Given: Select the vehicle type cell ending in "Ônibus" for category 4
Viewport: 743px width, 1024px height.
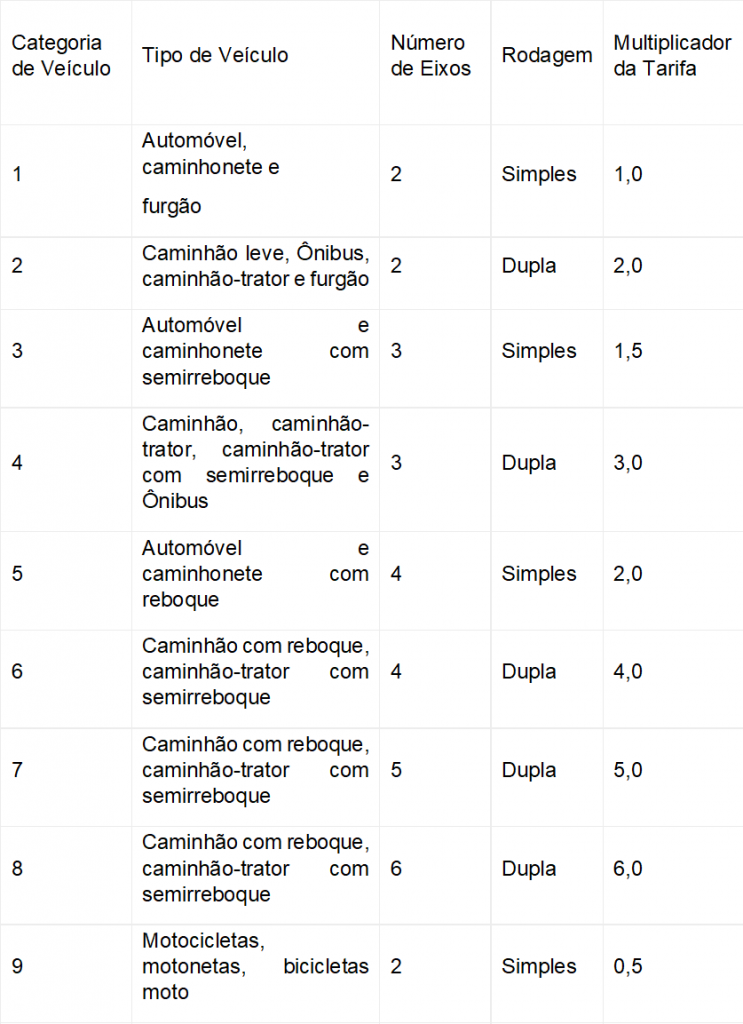Looking at the screenshot, I should coord(255,462).
